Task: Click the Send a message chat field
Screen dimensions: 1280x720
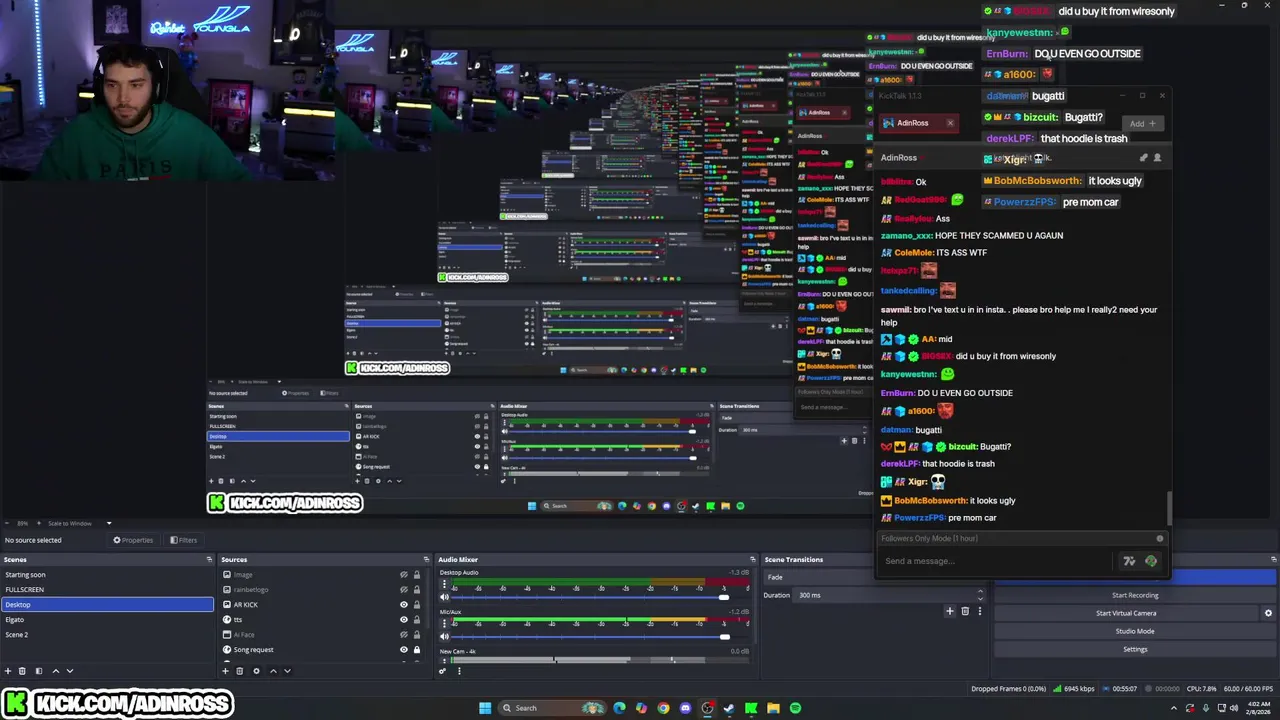Action: tap(995, 561)
